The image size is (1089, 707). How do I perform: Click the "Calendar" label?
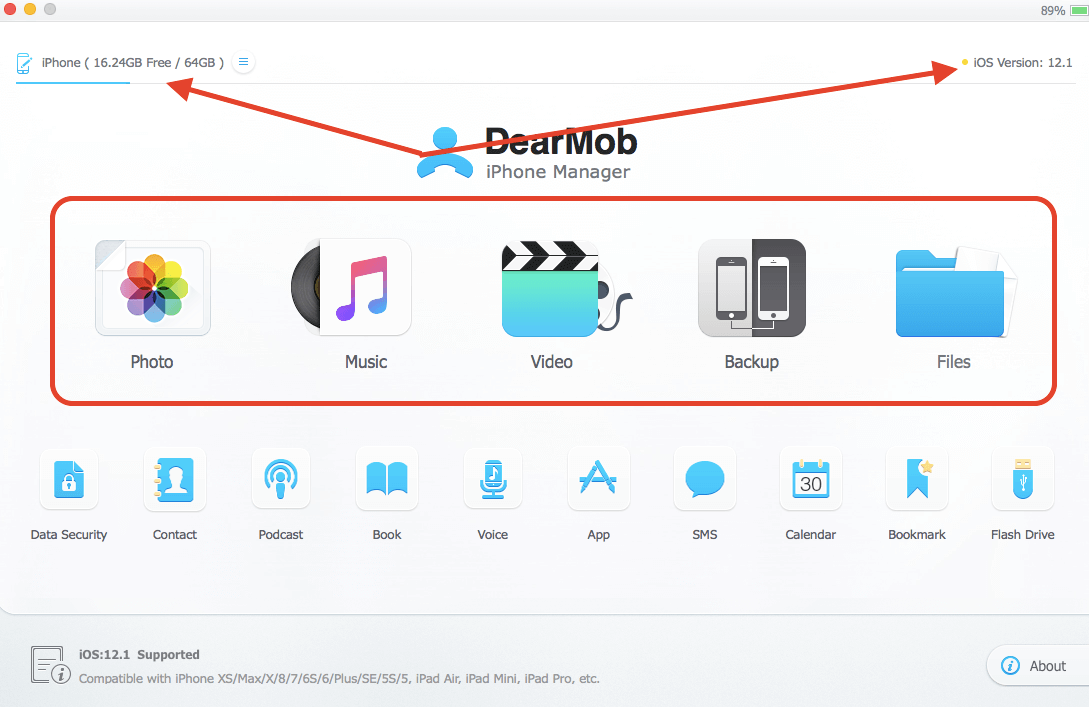810,535
